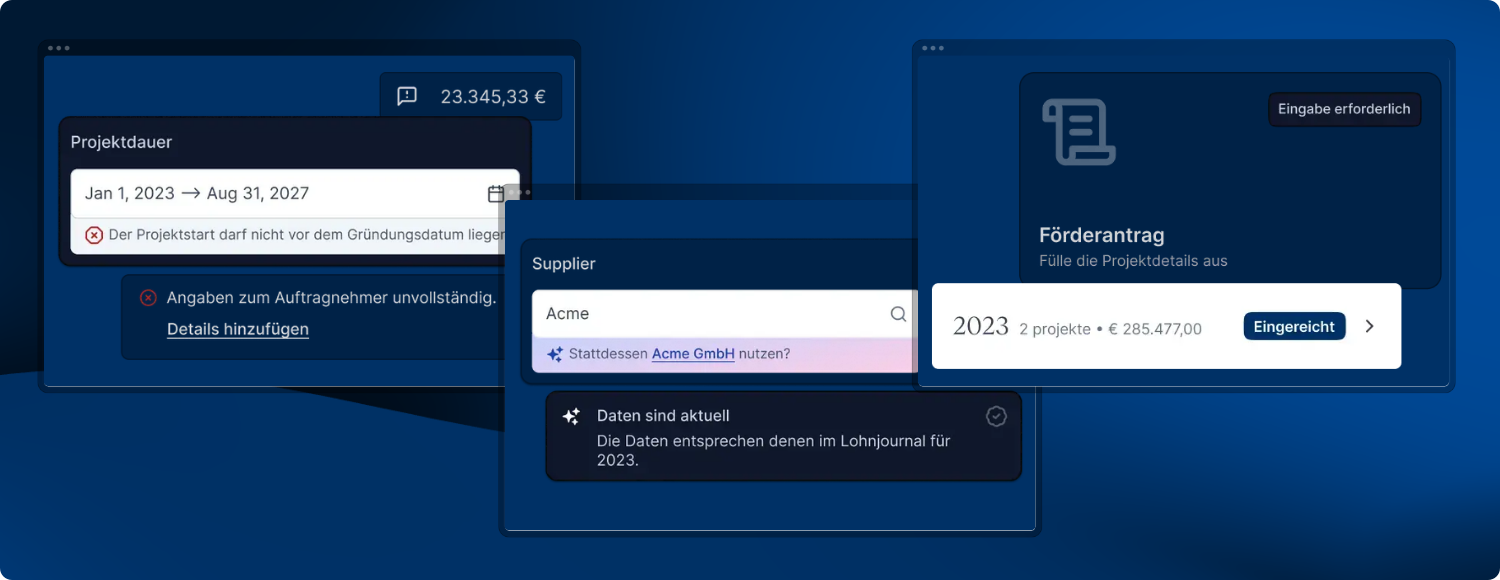Click sparkle icon beside Daten sind aktuell
This screenshot has height=580, width=1500.
(571, 417)
